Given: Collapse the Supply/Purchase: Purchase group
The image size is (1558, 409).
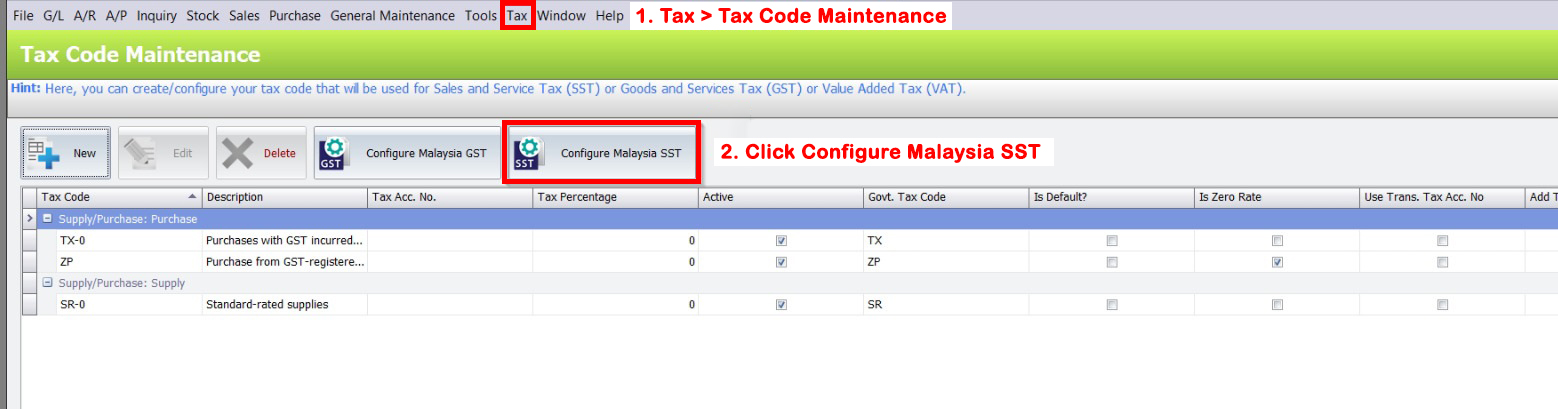Looking at the screenshot, I should tap(46, 219).
